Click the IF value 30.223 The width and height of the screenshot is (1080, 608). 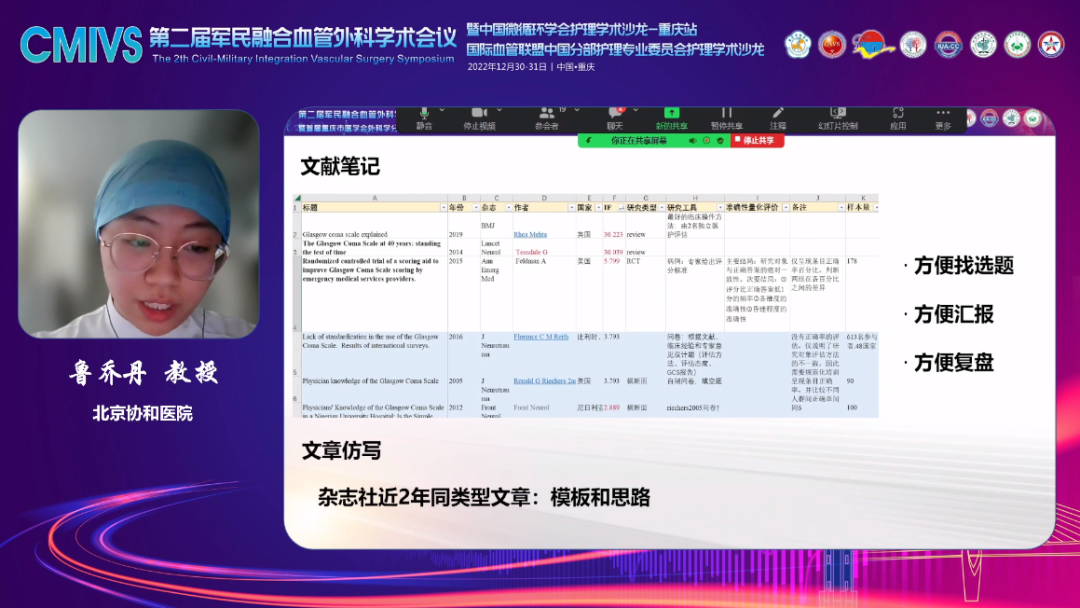(x=613, y=235)
